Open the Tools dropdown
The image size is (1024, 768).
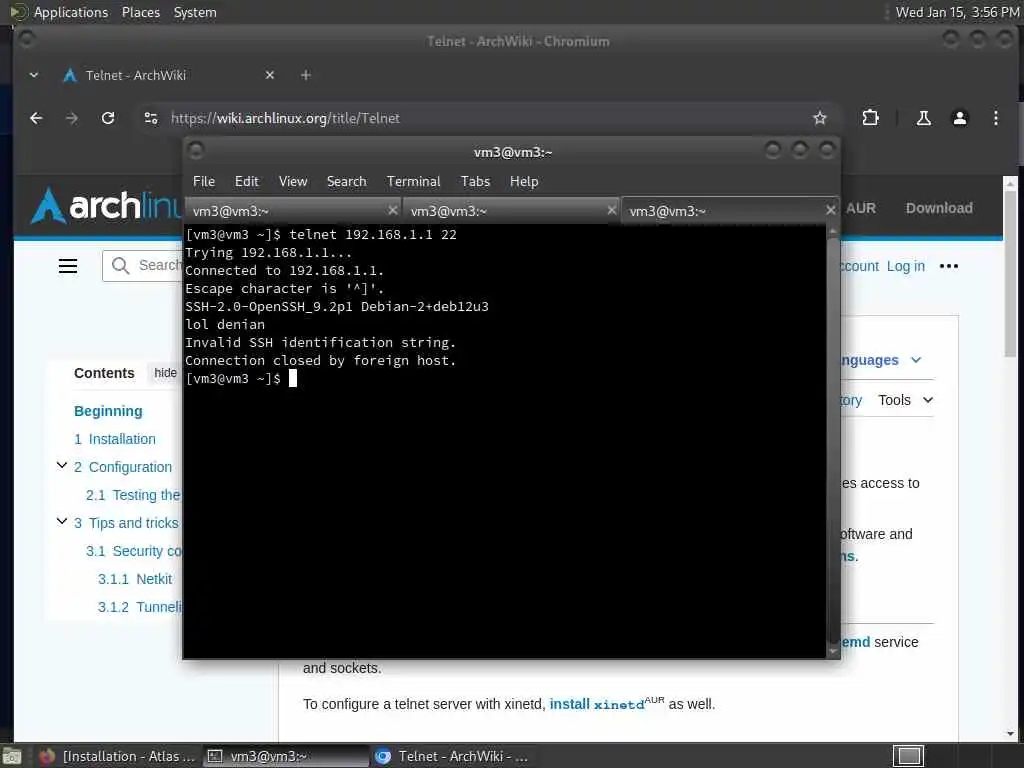[x=905, y=400]
